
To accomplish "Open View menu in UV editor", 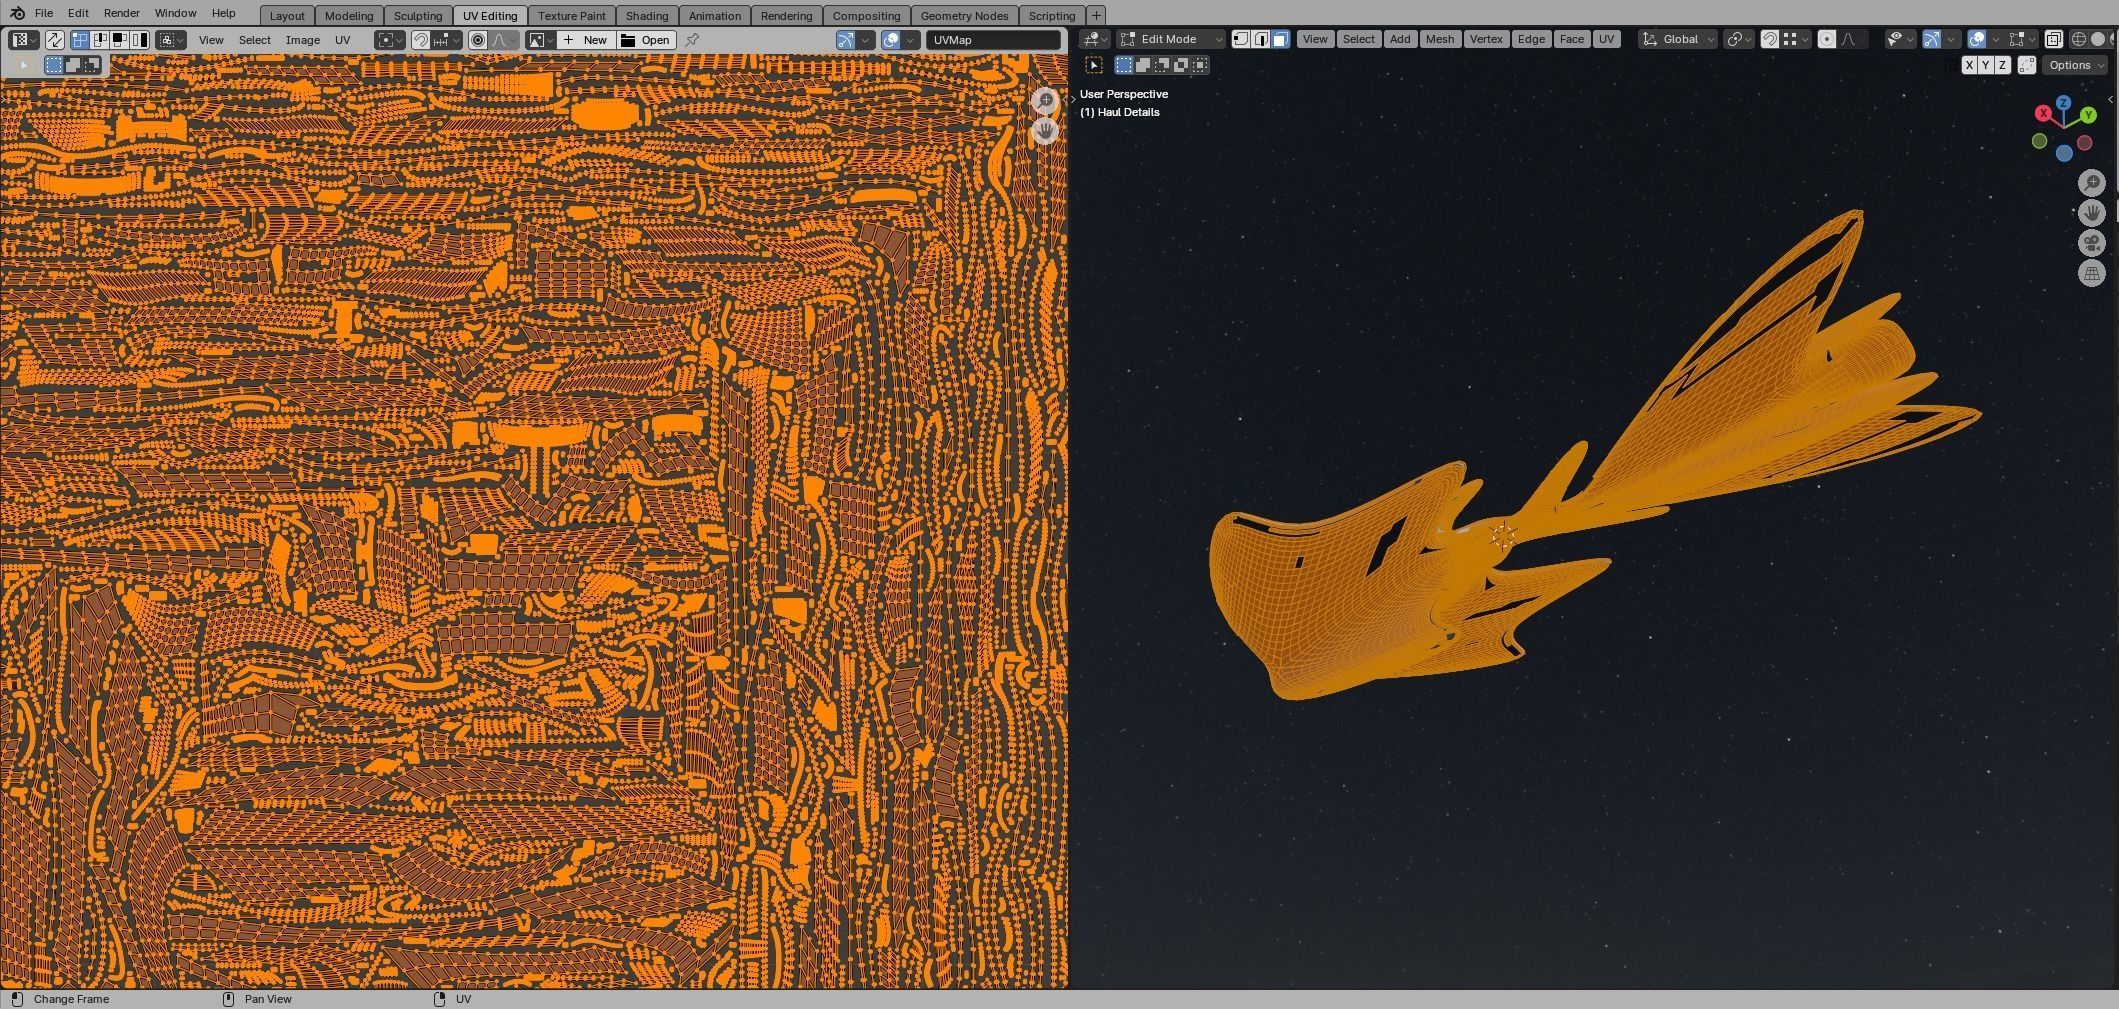I will pos(211,40).
